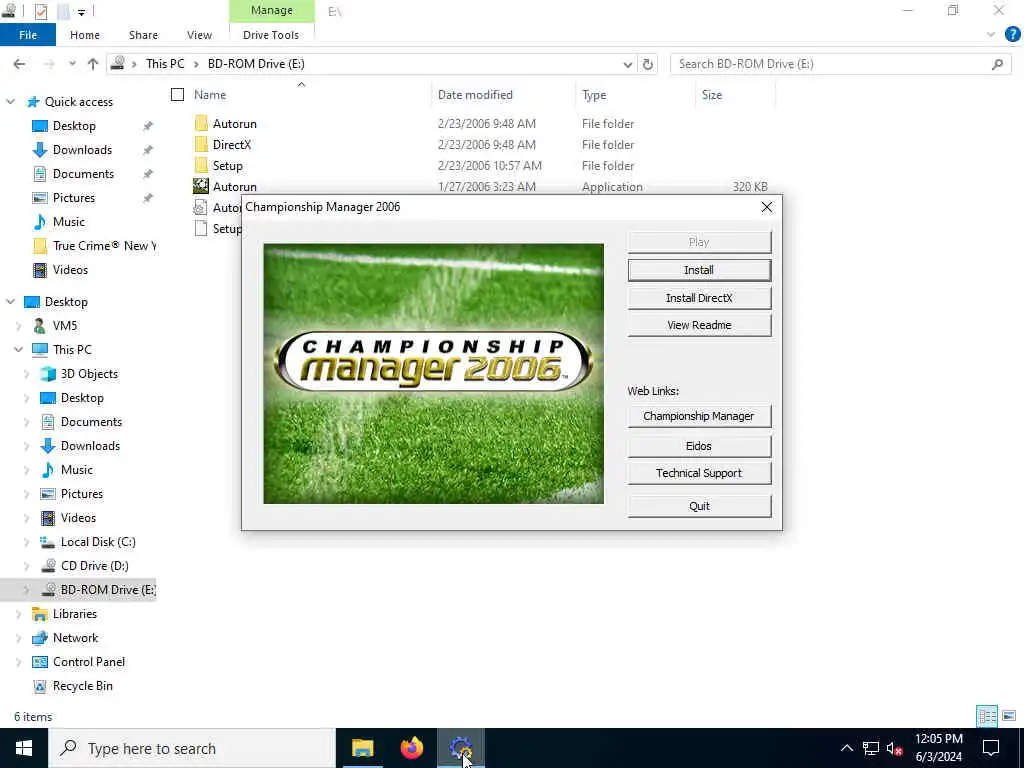Image resolution: width=1024 pixels, height=768 pixels.
Task: Sort by the Name column header
Action: point(210,95)
